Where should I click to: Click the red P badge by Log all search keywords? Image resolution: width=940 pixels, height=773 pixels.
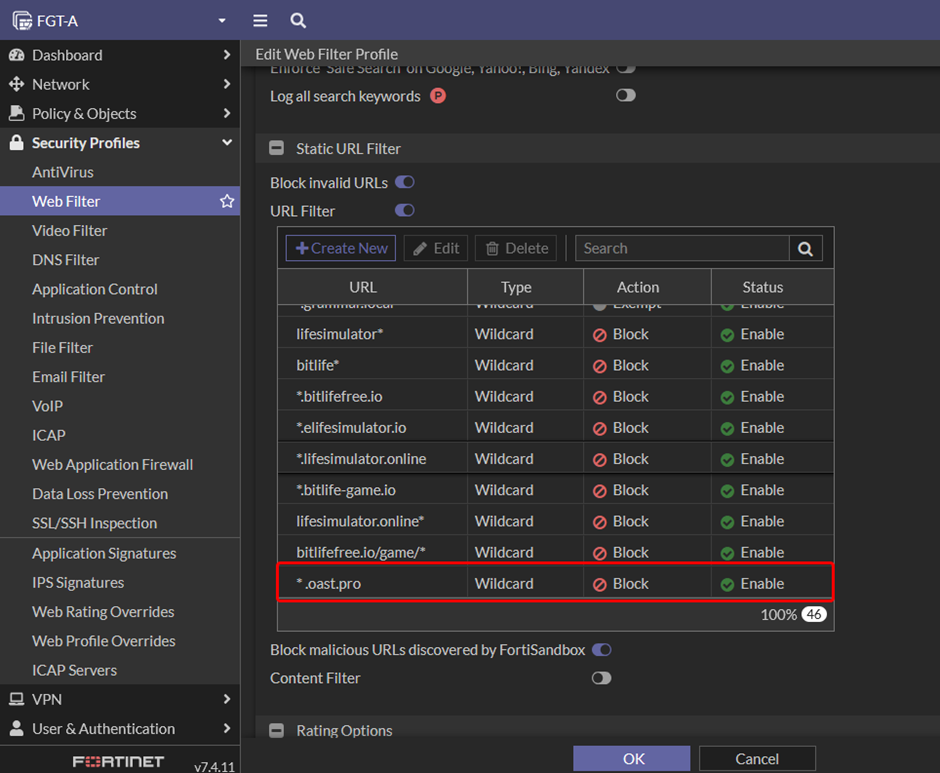pos(438,95)
